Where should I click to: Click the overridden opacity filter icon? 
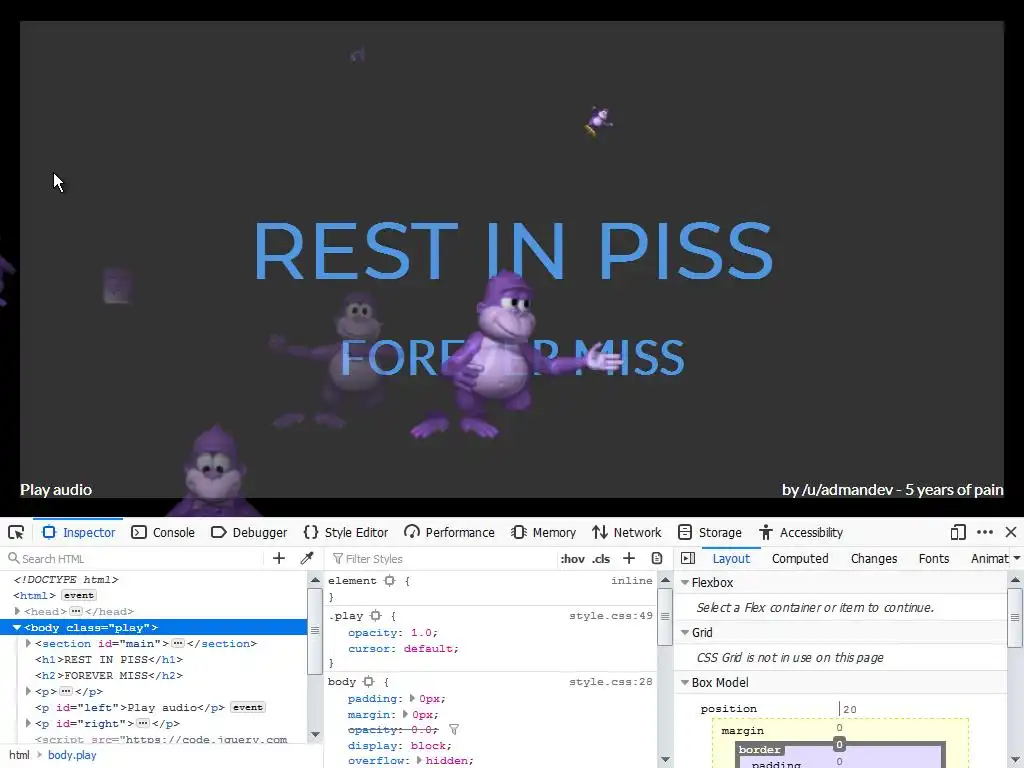[454, 729]
